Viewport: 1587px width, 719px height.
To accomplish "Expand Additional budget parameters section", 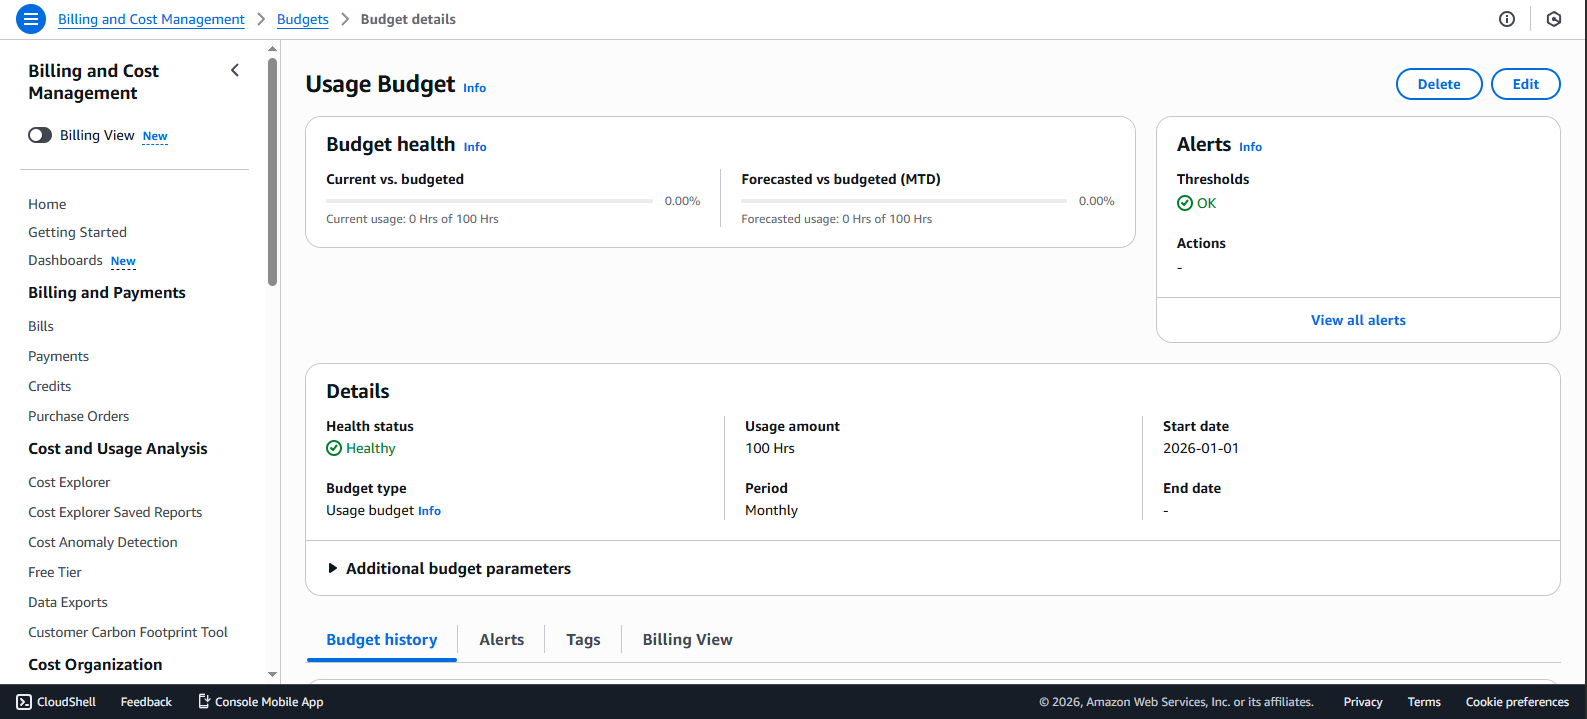I will (x=449, y=568).
